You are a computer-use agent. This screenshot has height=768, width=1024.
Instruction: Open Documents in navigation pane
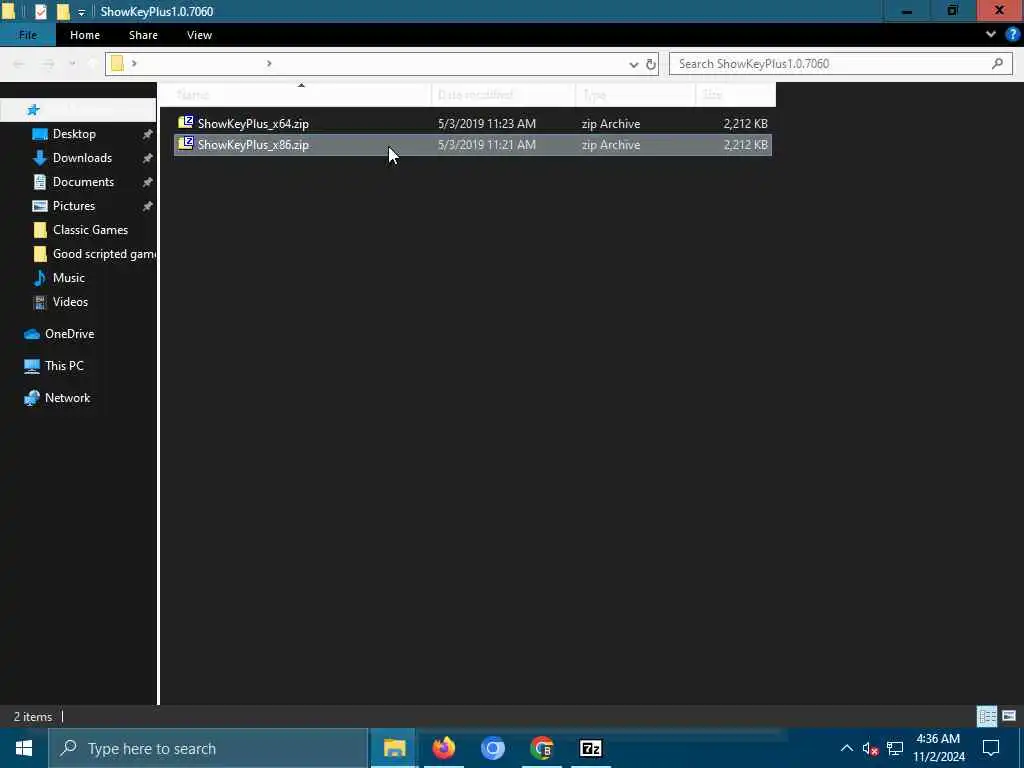83,182
